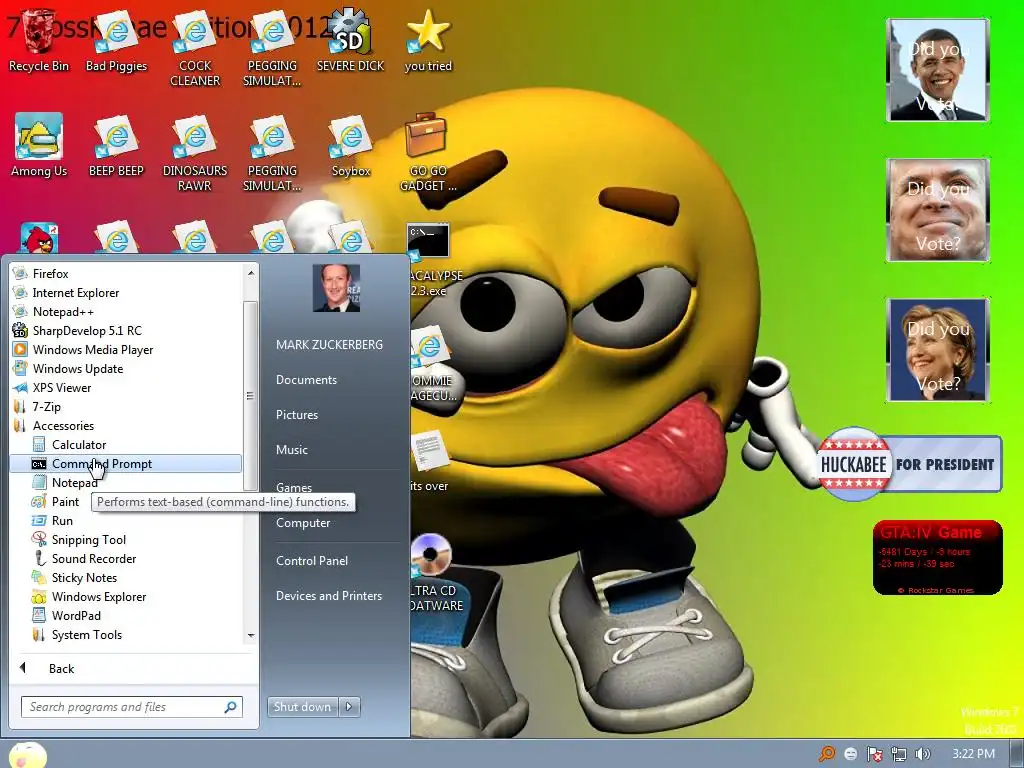Open the Action Center flag icon
Viewport: 1024px width, 768px height.
tap(874, 754)
